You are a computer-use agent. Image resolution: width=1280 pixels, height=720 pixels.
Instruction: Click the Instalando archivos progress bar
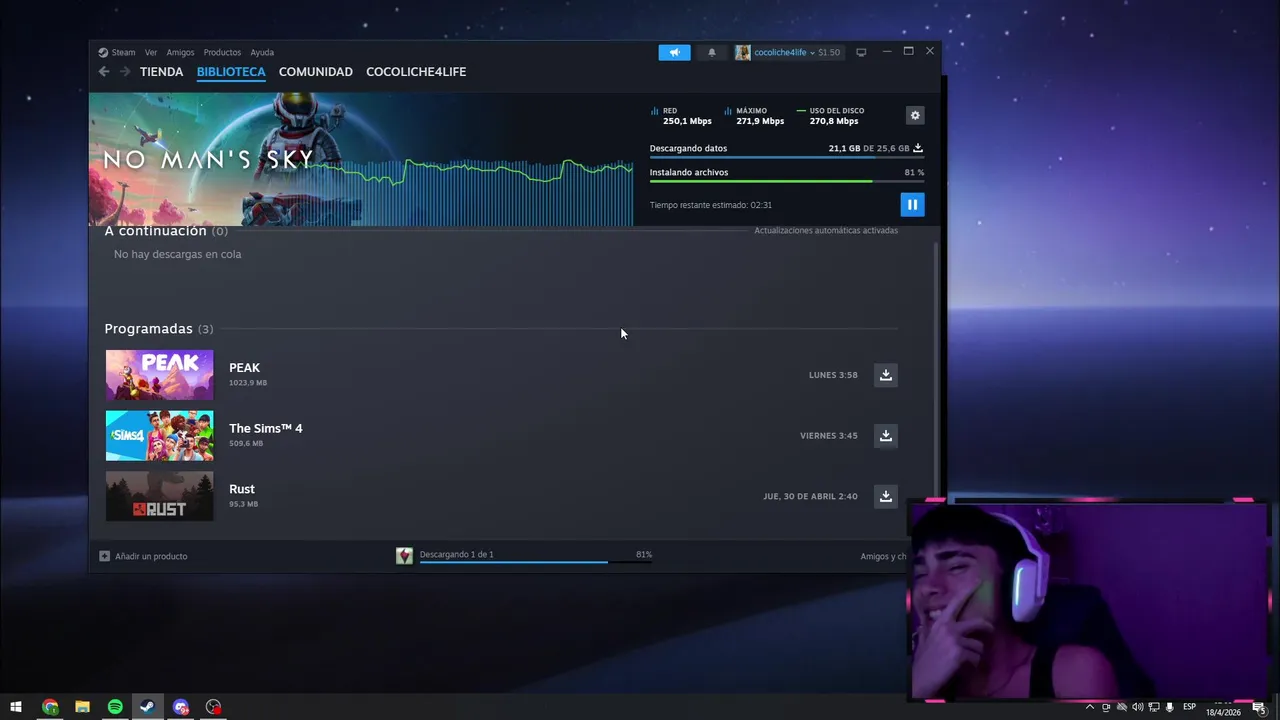tap(786, 181)
